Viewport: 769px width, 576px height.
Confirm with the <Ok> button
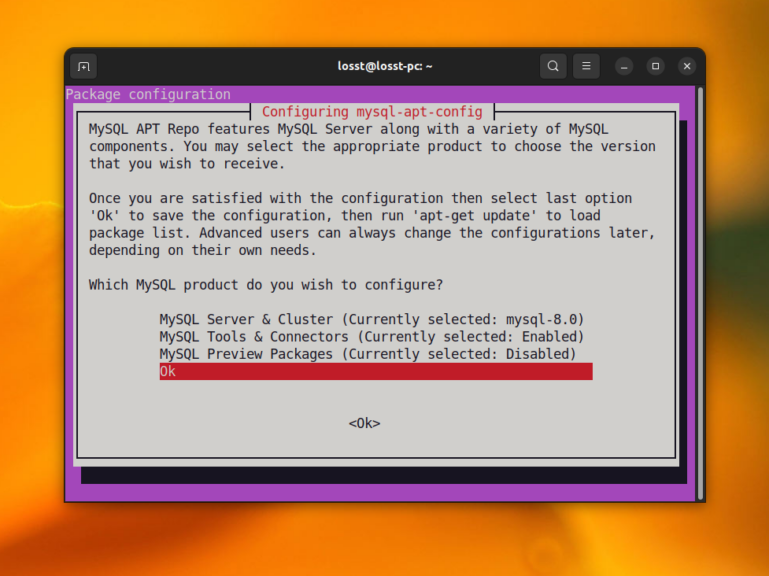[x=364, y=423]
